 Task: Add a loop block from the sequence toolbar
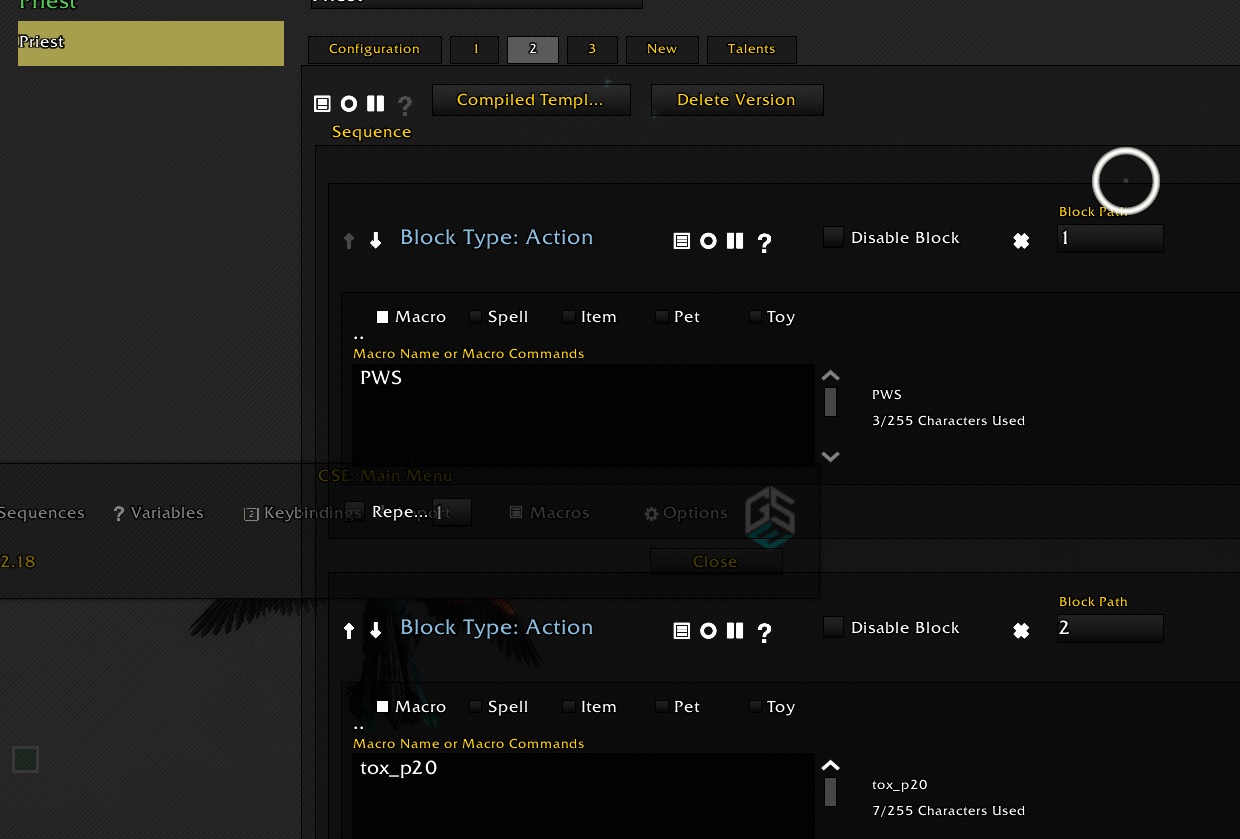[349, 103]
